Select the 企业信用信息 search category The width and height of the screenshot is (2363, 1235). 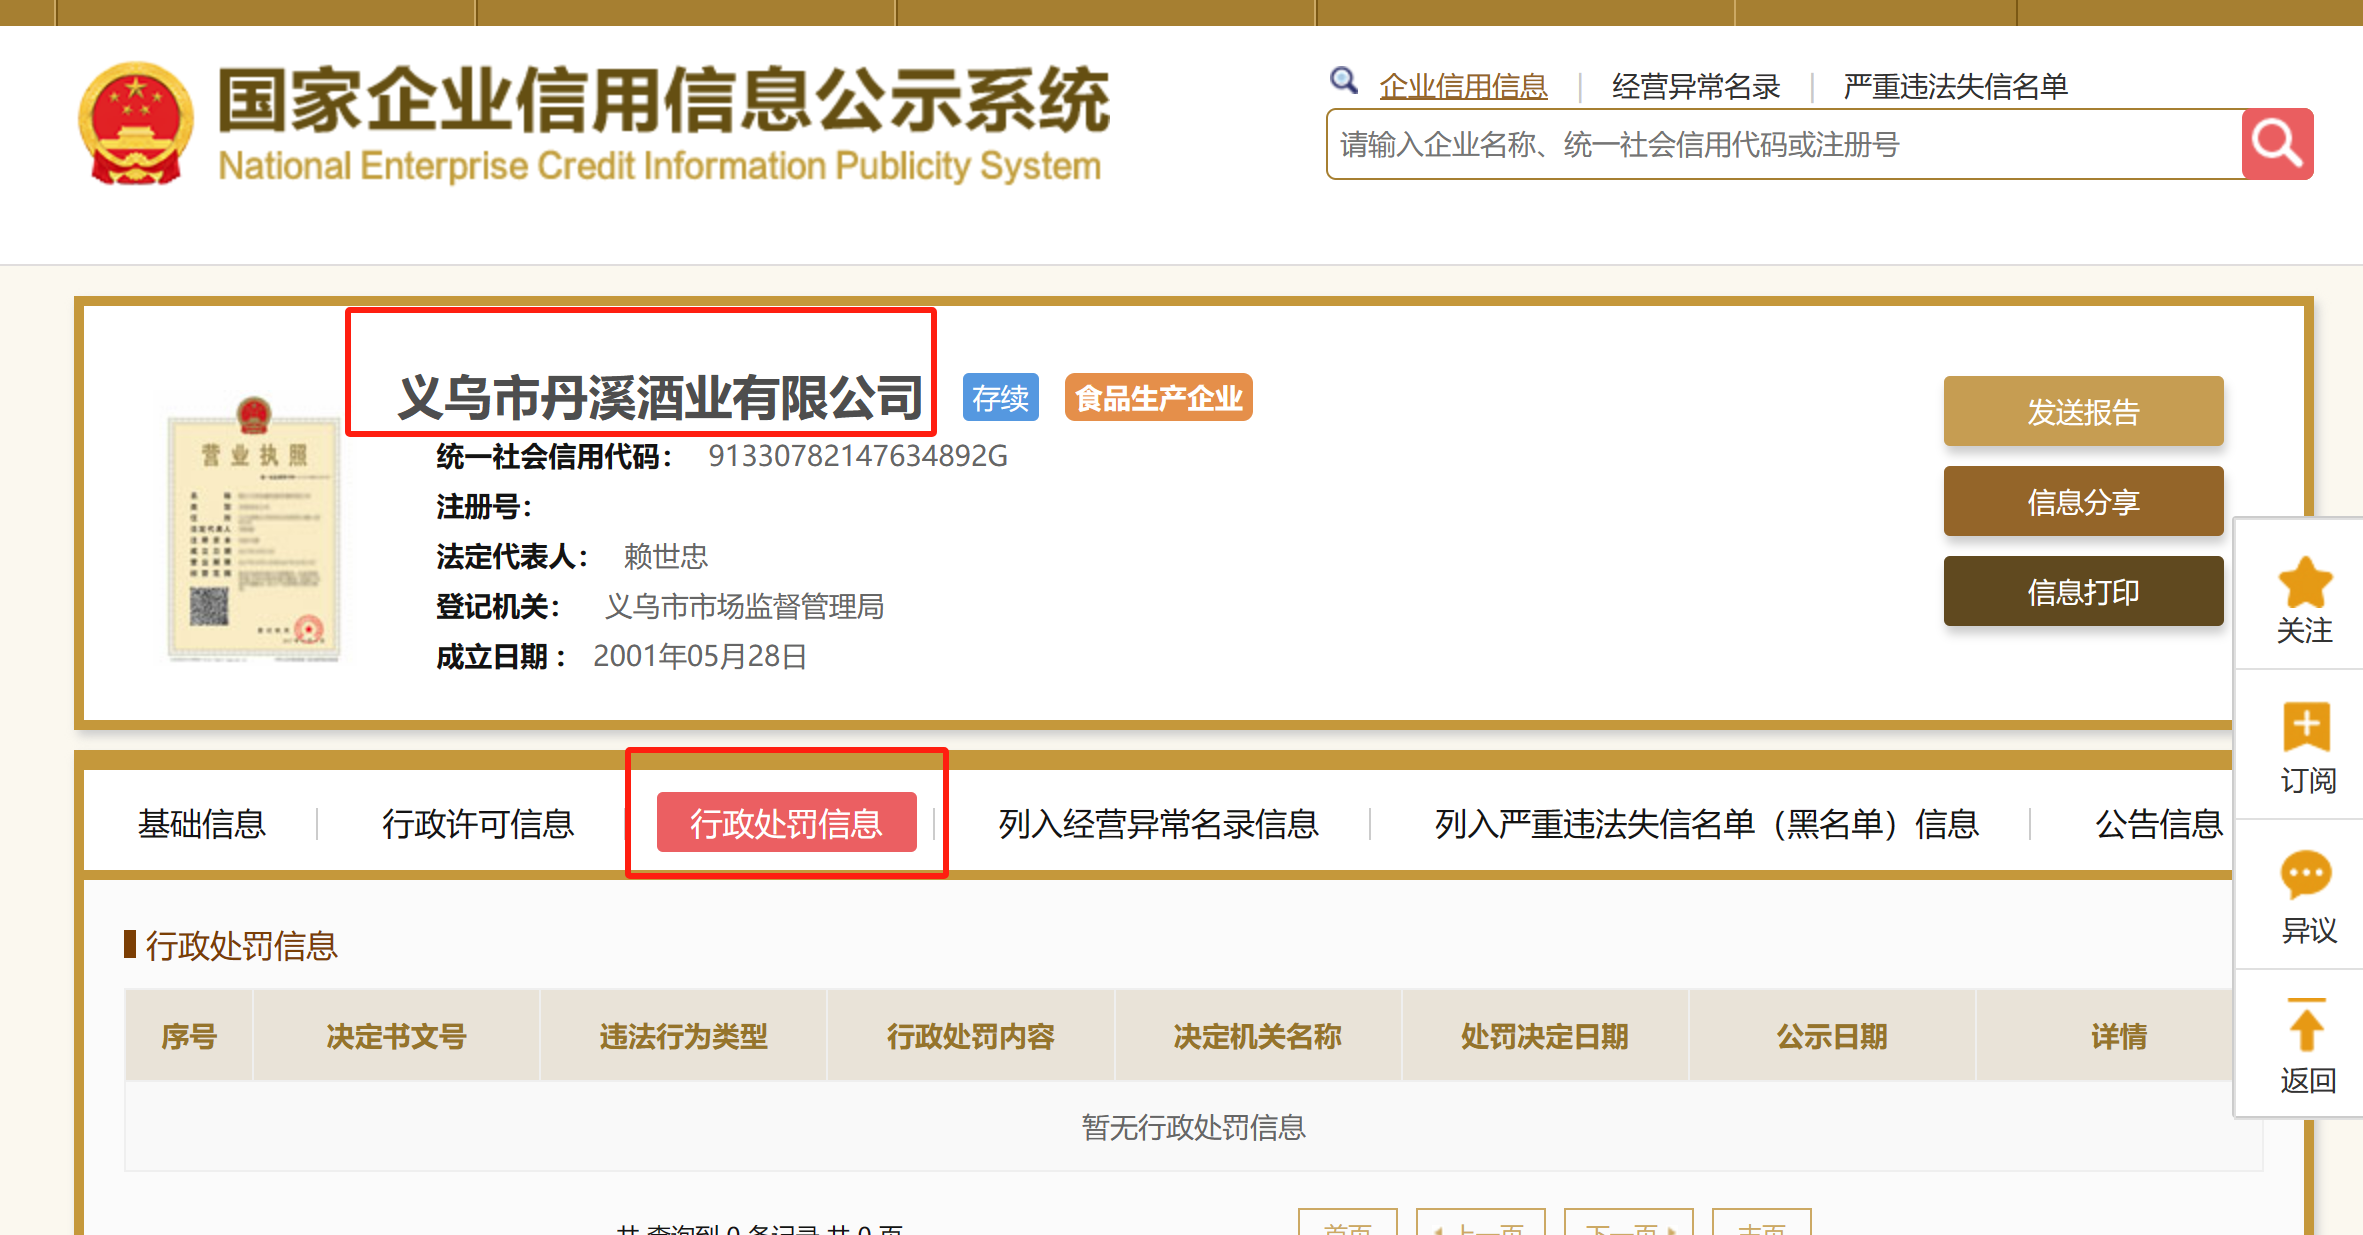1463,87
